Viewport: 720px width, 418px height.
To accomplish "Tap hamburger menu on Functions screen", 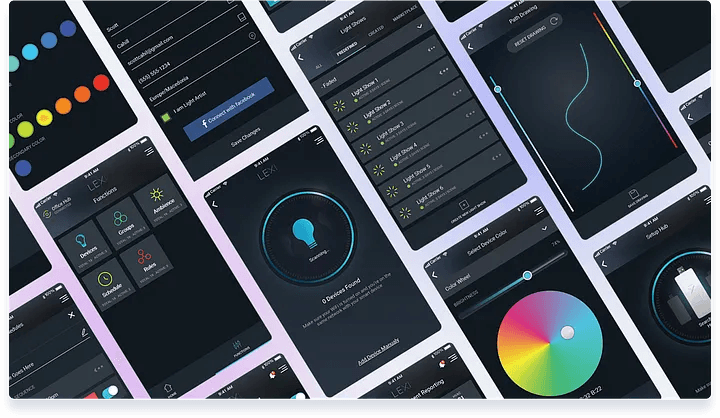I will 150,151.
